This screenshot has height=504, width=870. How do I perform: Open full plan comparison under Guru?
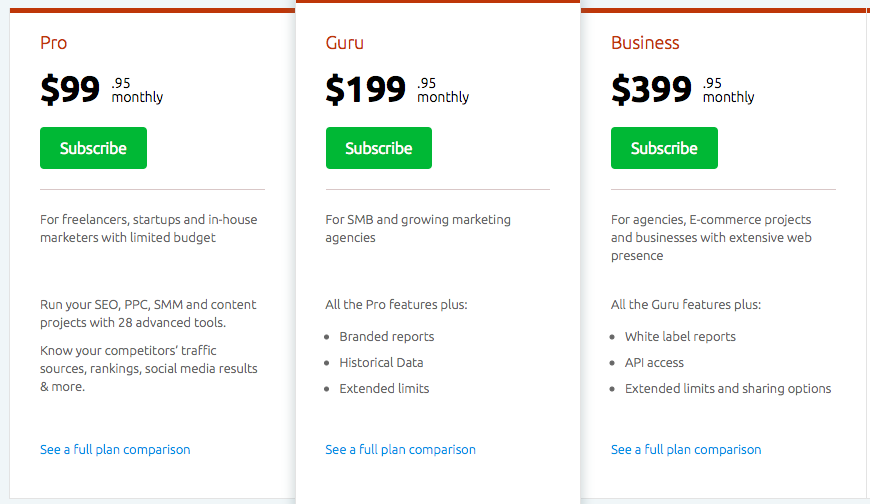pos(401,450)
